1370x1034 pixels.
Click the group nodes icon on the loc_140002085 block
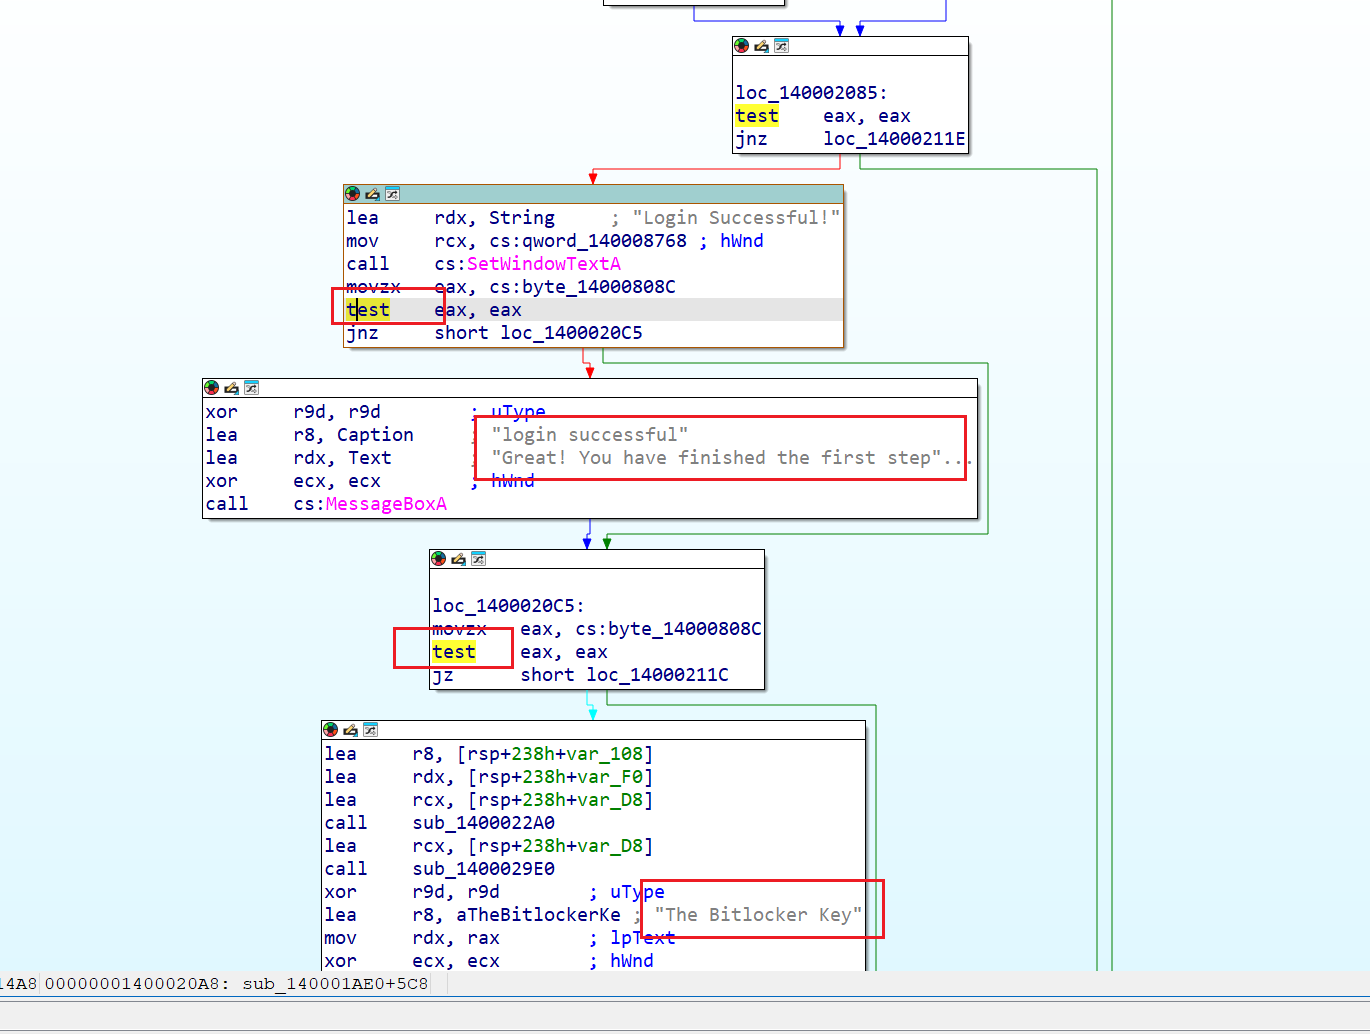click(x=781, y=46)
